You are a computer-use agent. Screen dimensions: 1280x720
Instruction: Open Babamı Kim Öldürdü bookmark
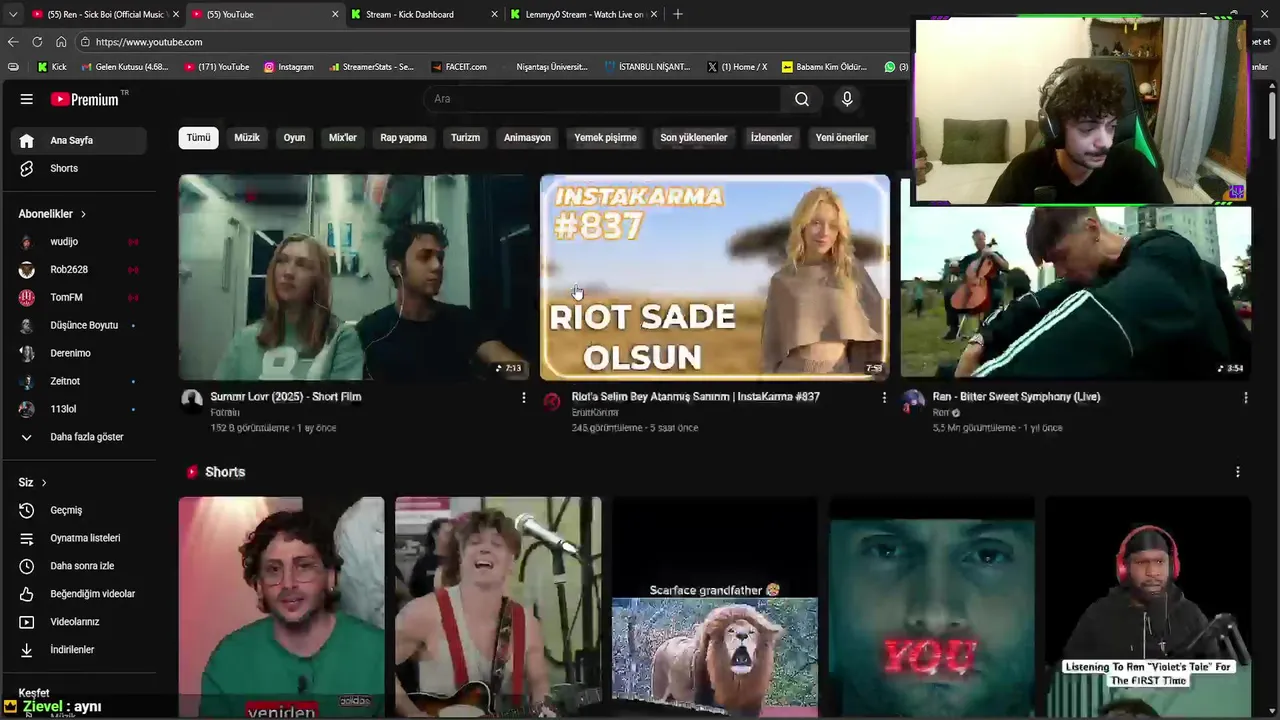click(x=825, y=67)
